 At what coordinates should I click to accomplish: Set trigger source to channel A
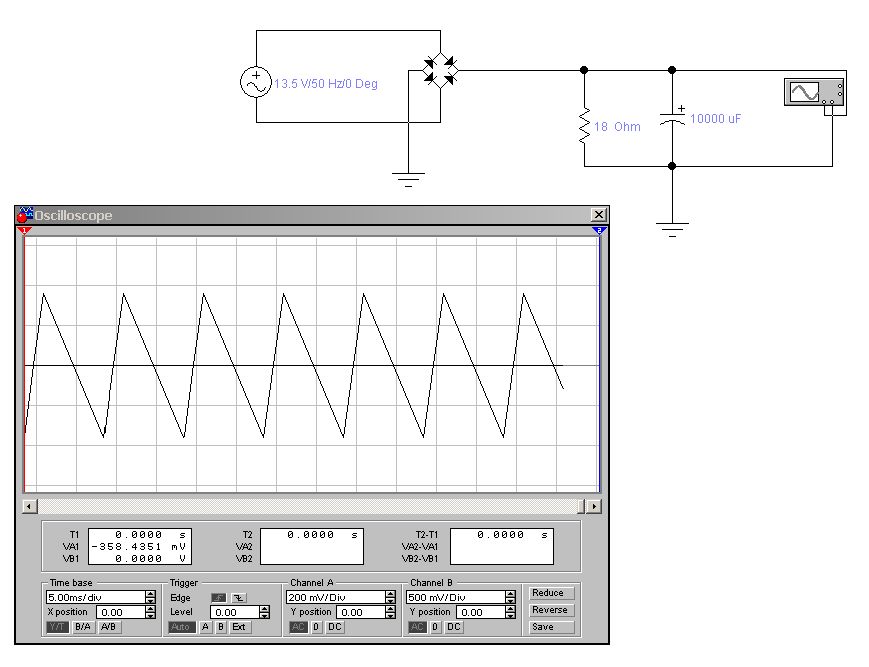[206, 627]
